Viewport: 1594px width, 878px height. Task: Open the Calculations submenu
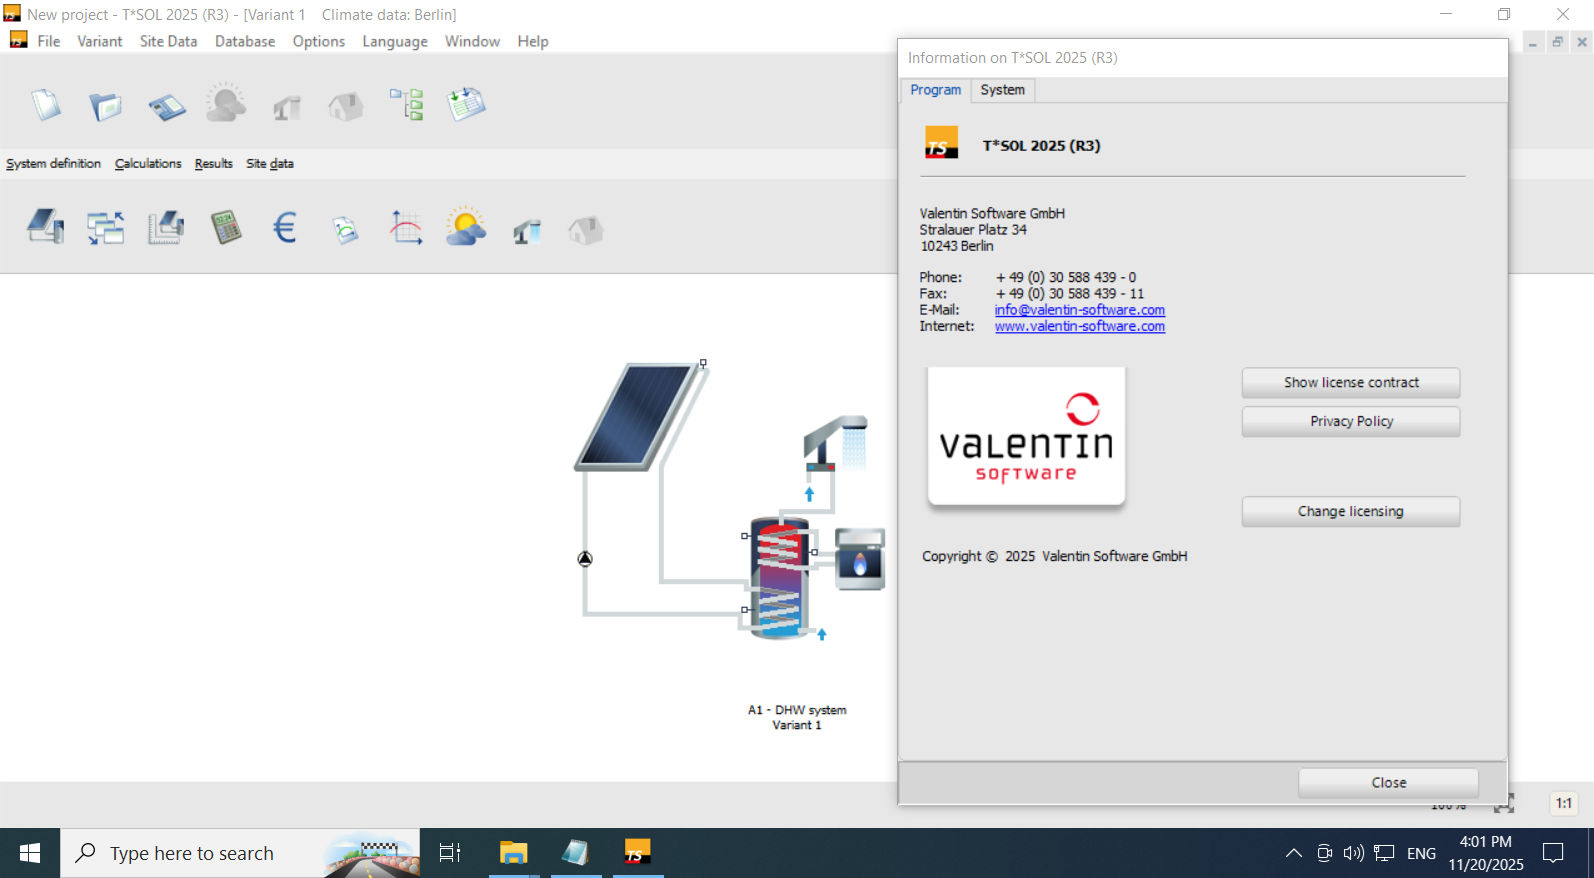click(x=148, y=164)
